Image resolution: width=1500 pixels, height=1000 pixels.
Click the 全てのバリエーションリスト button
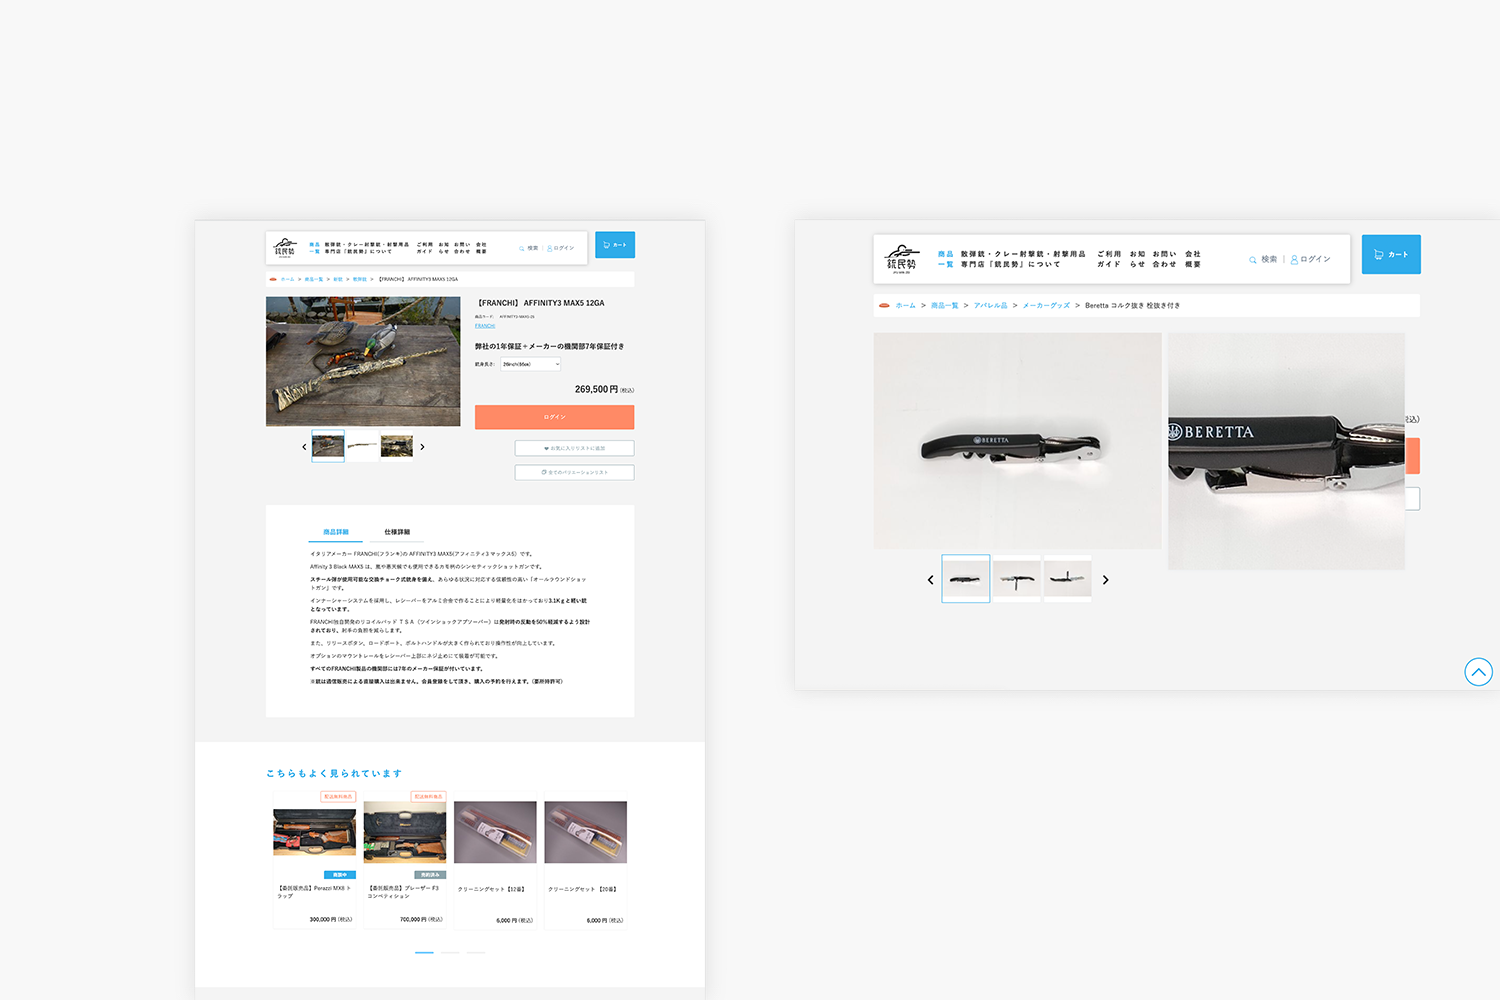[574, 472]
